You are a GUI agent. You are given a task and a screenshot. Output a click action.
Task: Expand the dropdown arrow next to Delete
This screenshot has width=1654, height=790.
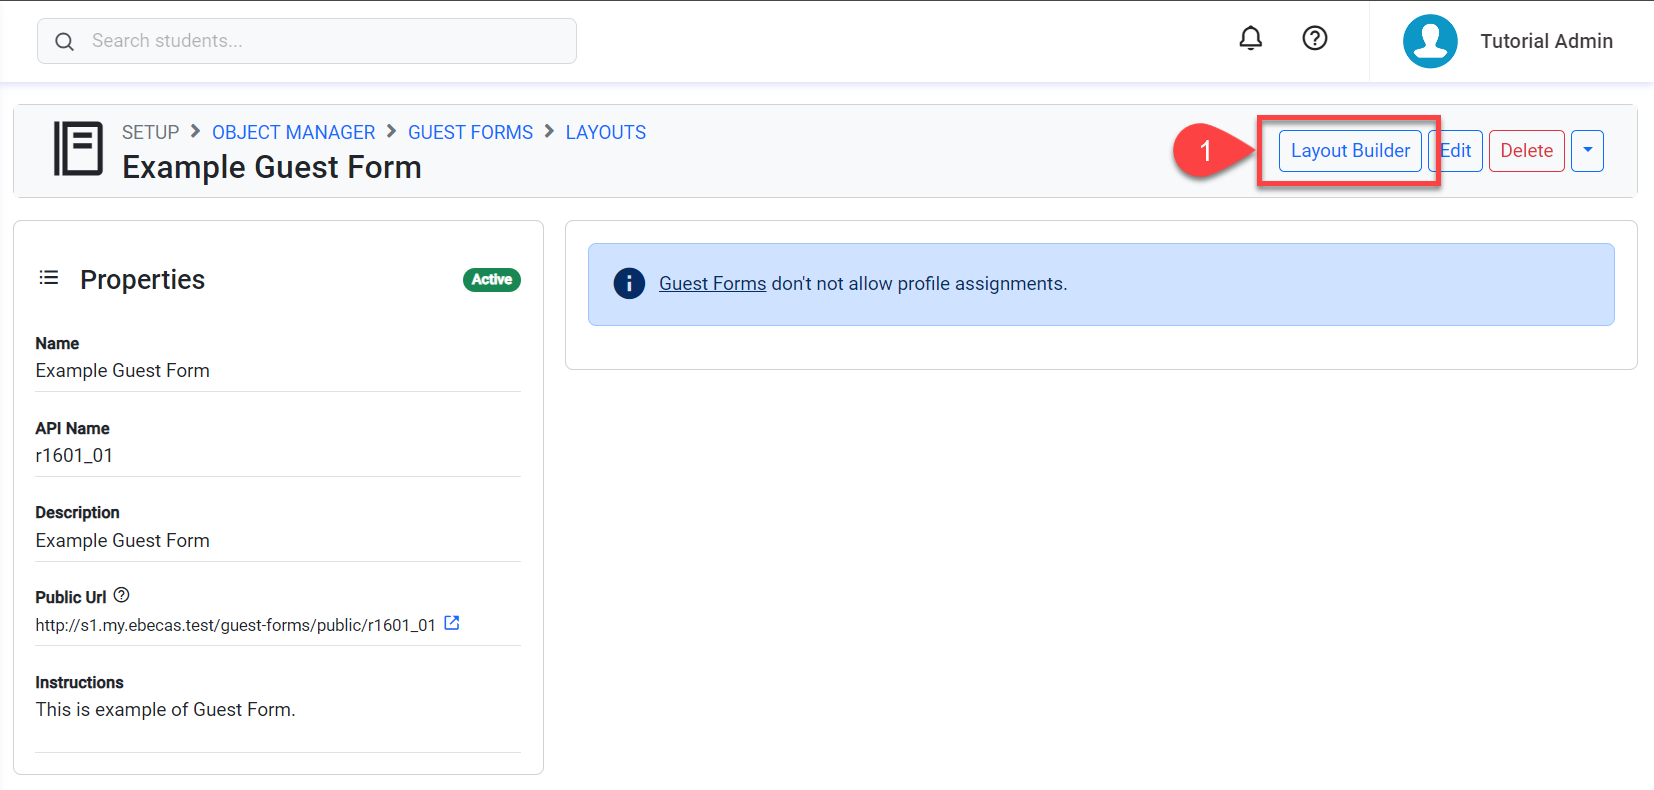1587,151
